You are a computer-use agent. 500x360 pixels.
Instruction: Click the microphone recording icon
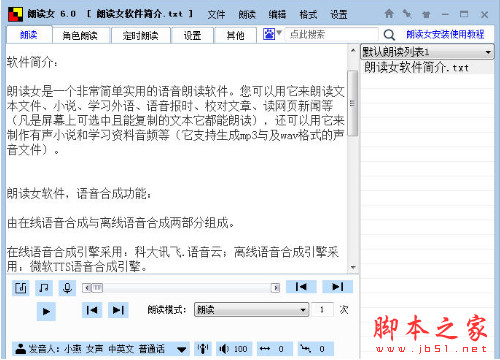pyautogui.click(x=67, y=288)
